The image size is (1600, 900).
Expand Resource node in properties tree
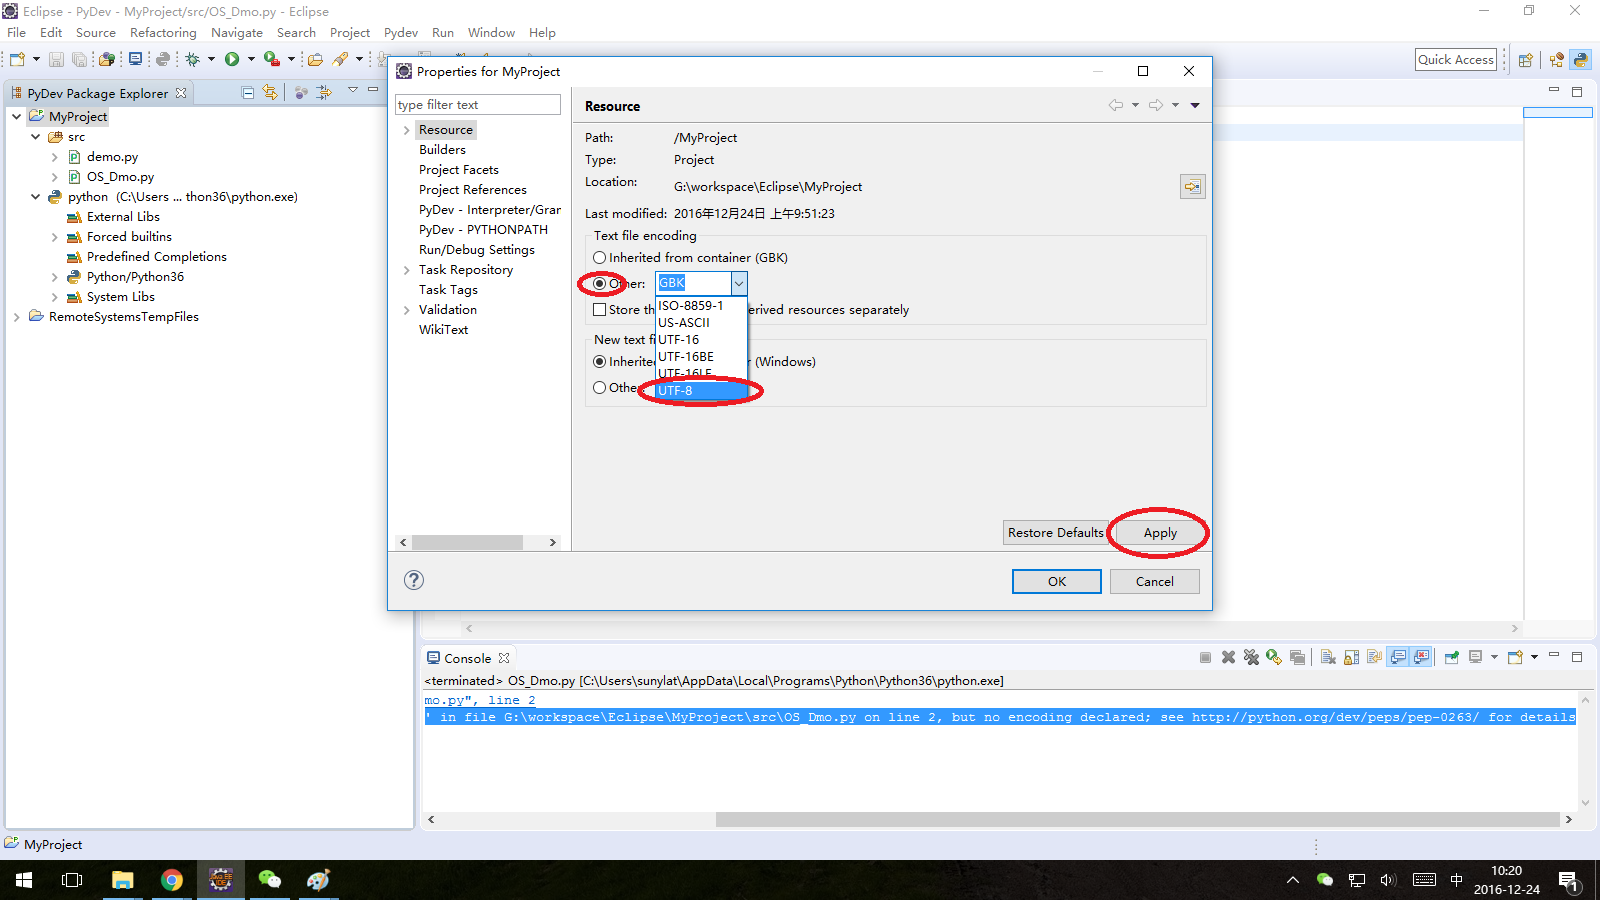pyautogui.click(x=406, y=130)
